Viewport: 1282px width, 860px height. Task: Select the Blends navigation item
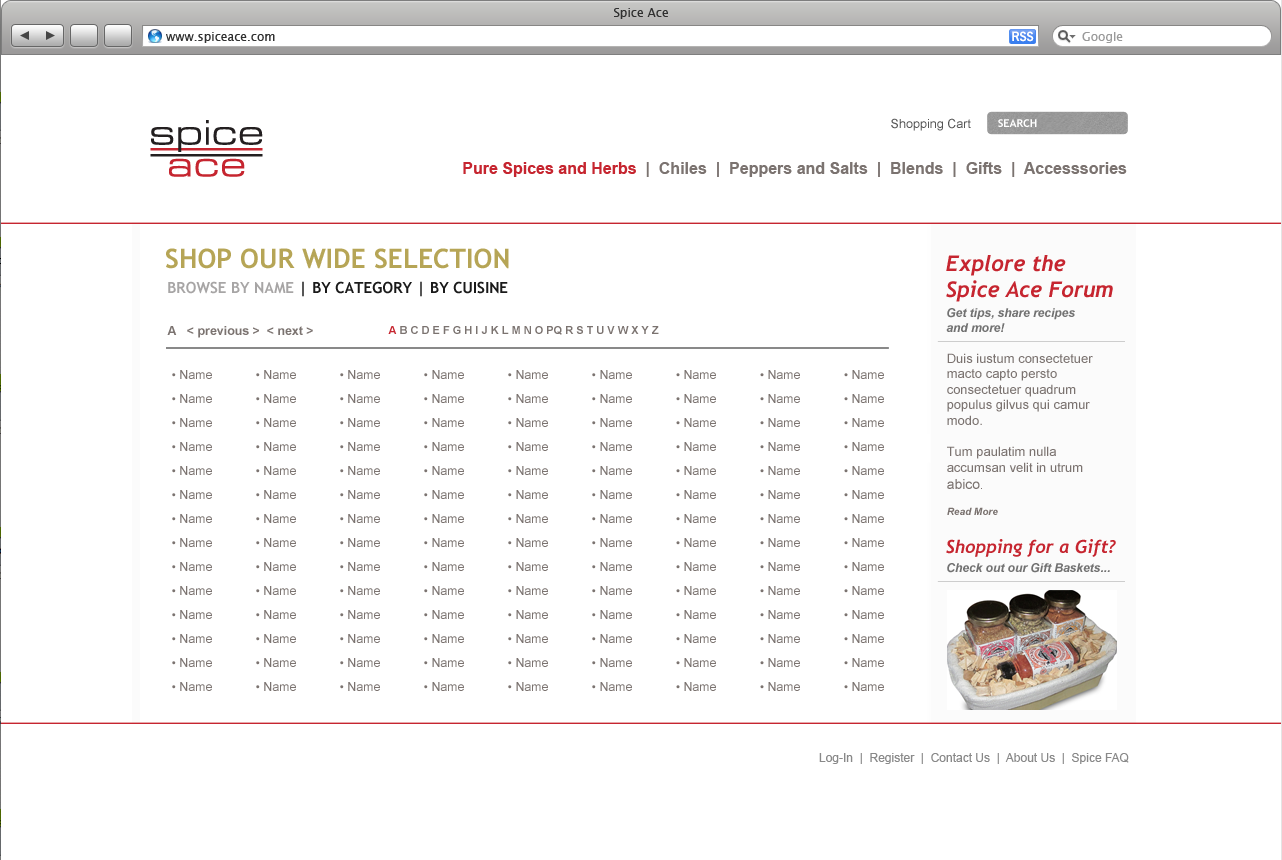[916, 168]
